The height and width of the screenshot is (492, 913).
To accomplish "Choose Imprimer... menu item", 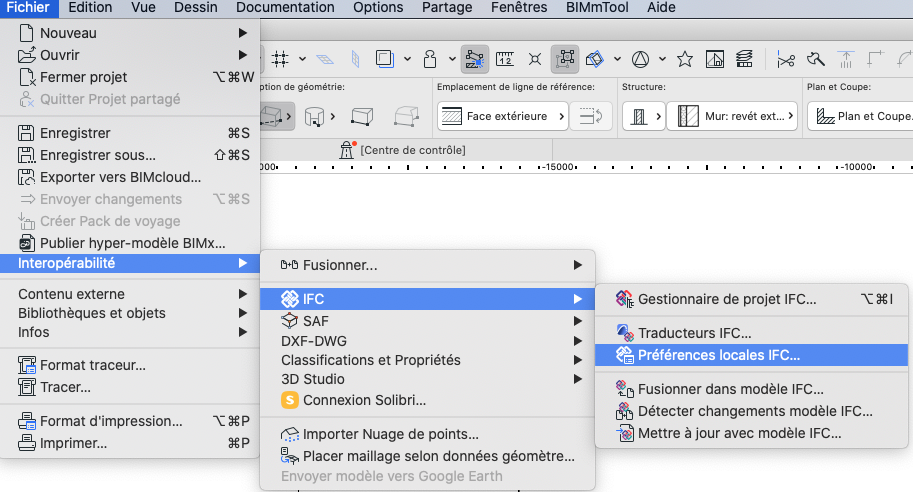I will (x=130, y=444).
